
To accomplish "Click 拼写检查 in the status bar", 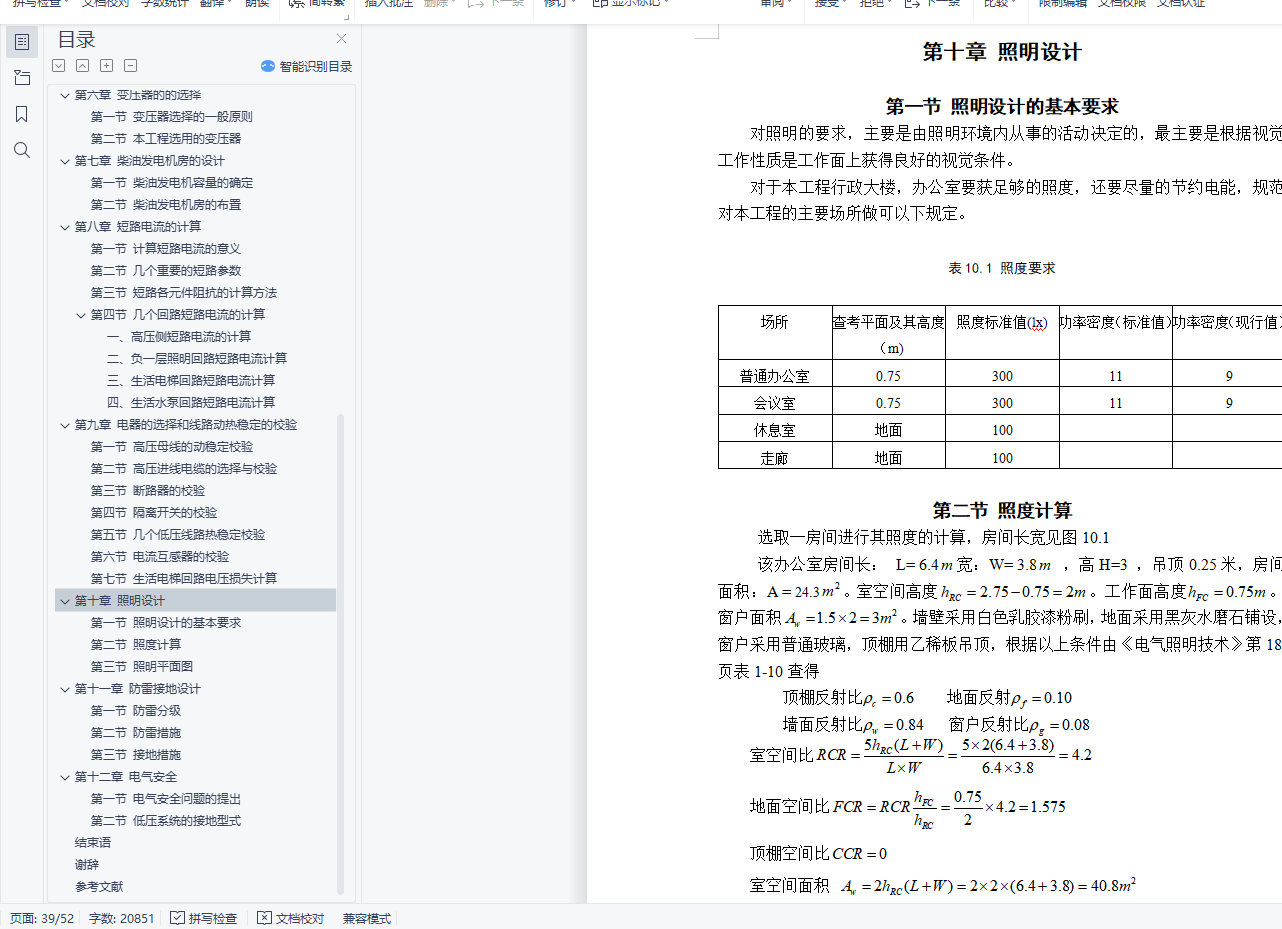I will [203, 918].
